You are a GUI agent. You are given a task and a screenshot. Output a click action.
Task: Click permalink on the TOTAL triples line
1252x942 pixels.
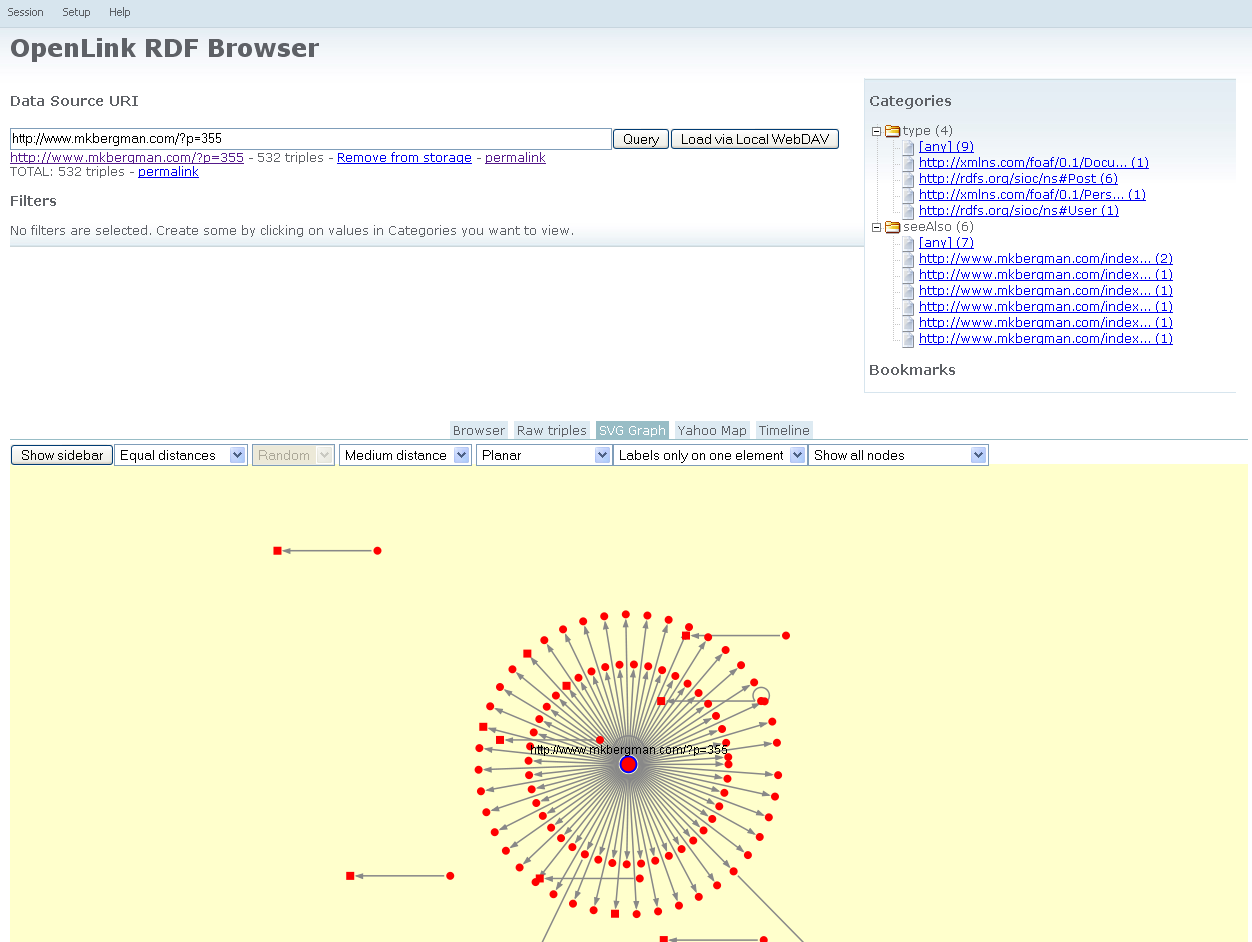(168, 172)
